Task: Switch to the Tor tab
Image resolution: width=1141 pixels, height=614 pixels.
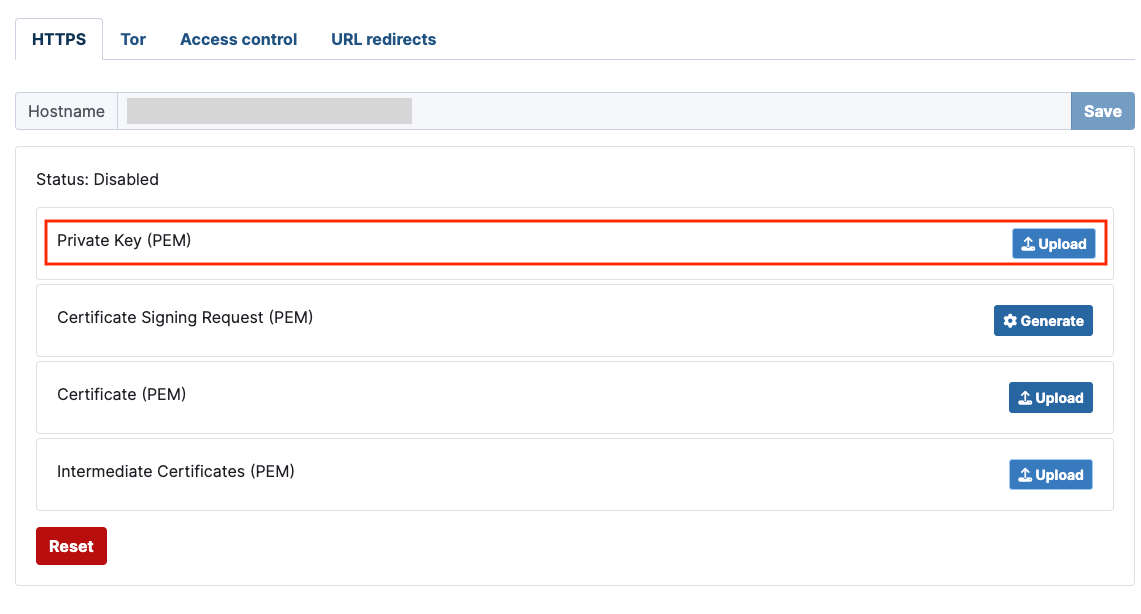Action: [x=133, y=39]
